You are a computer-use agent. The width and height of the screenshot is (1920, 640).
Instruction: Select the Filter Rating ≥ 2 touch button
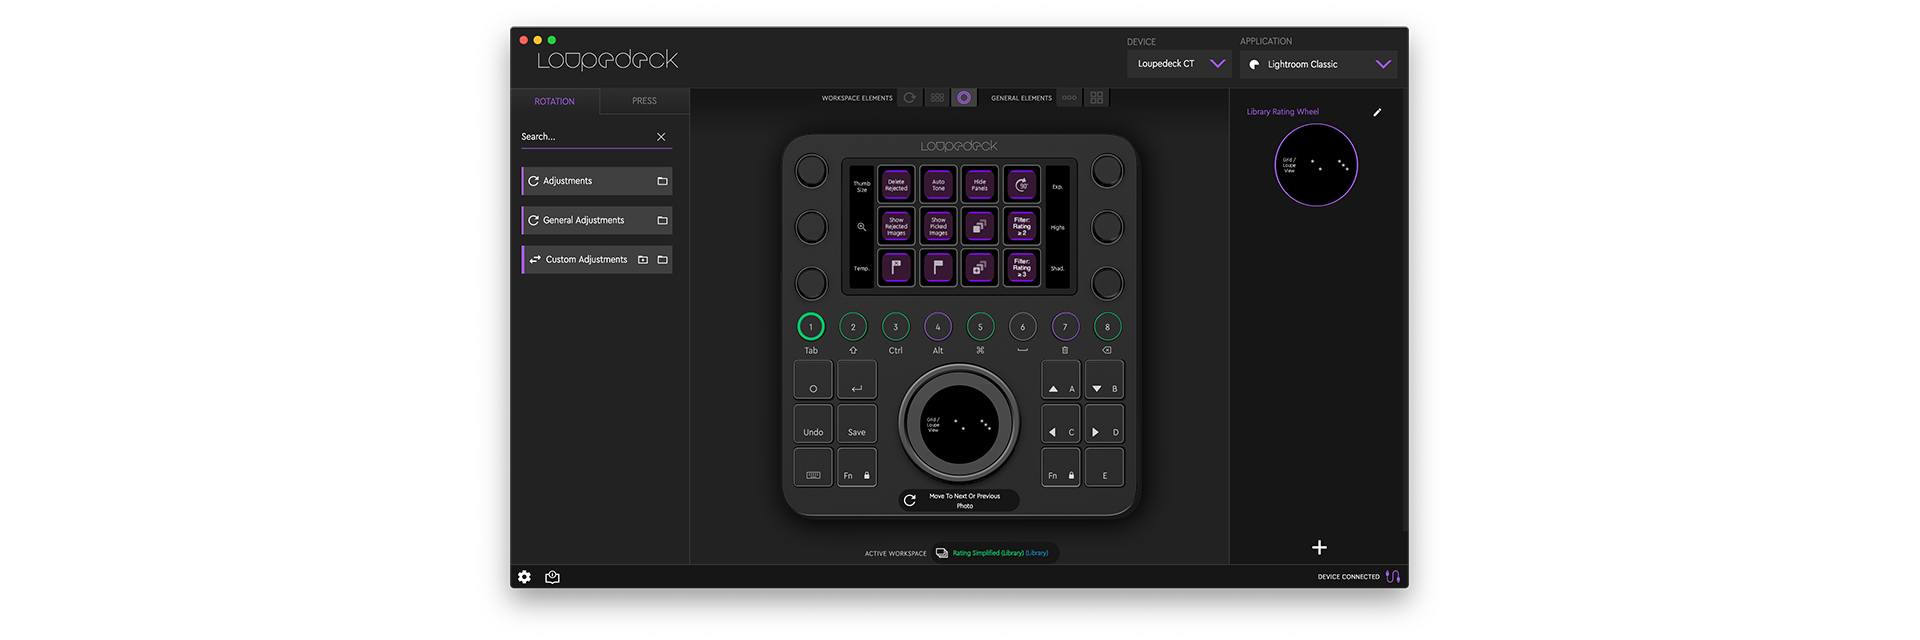tap(1022, 226)
